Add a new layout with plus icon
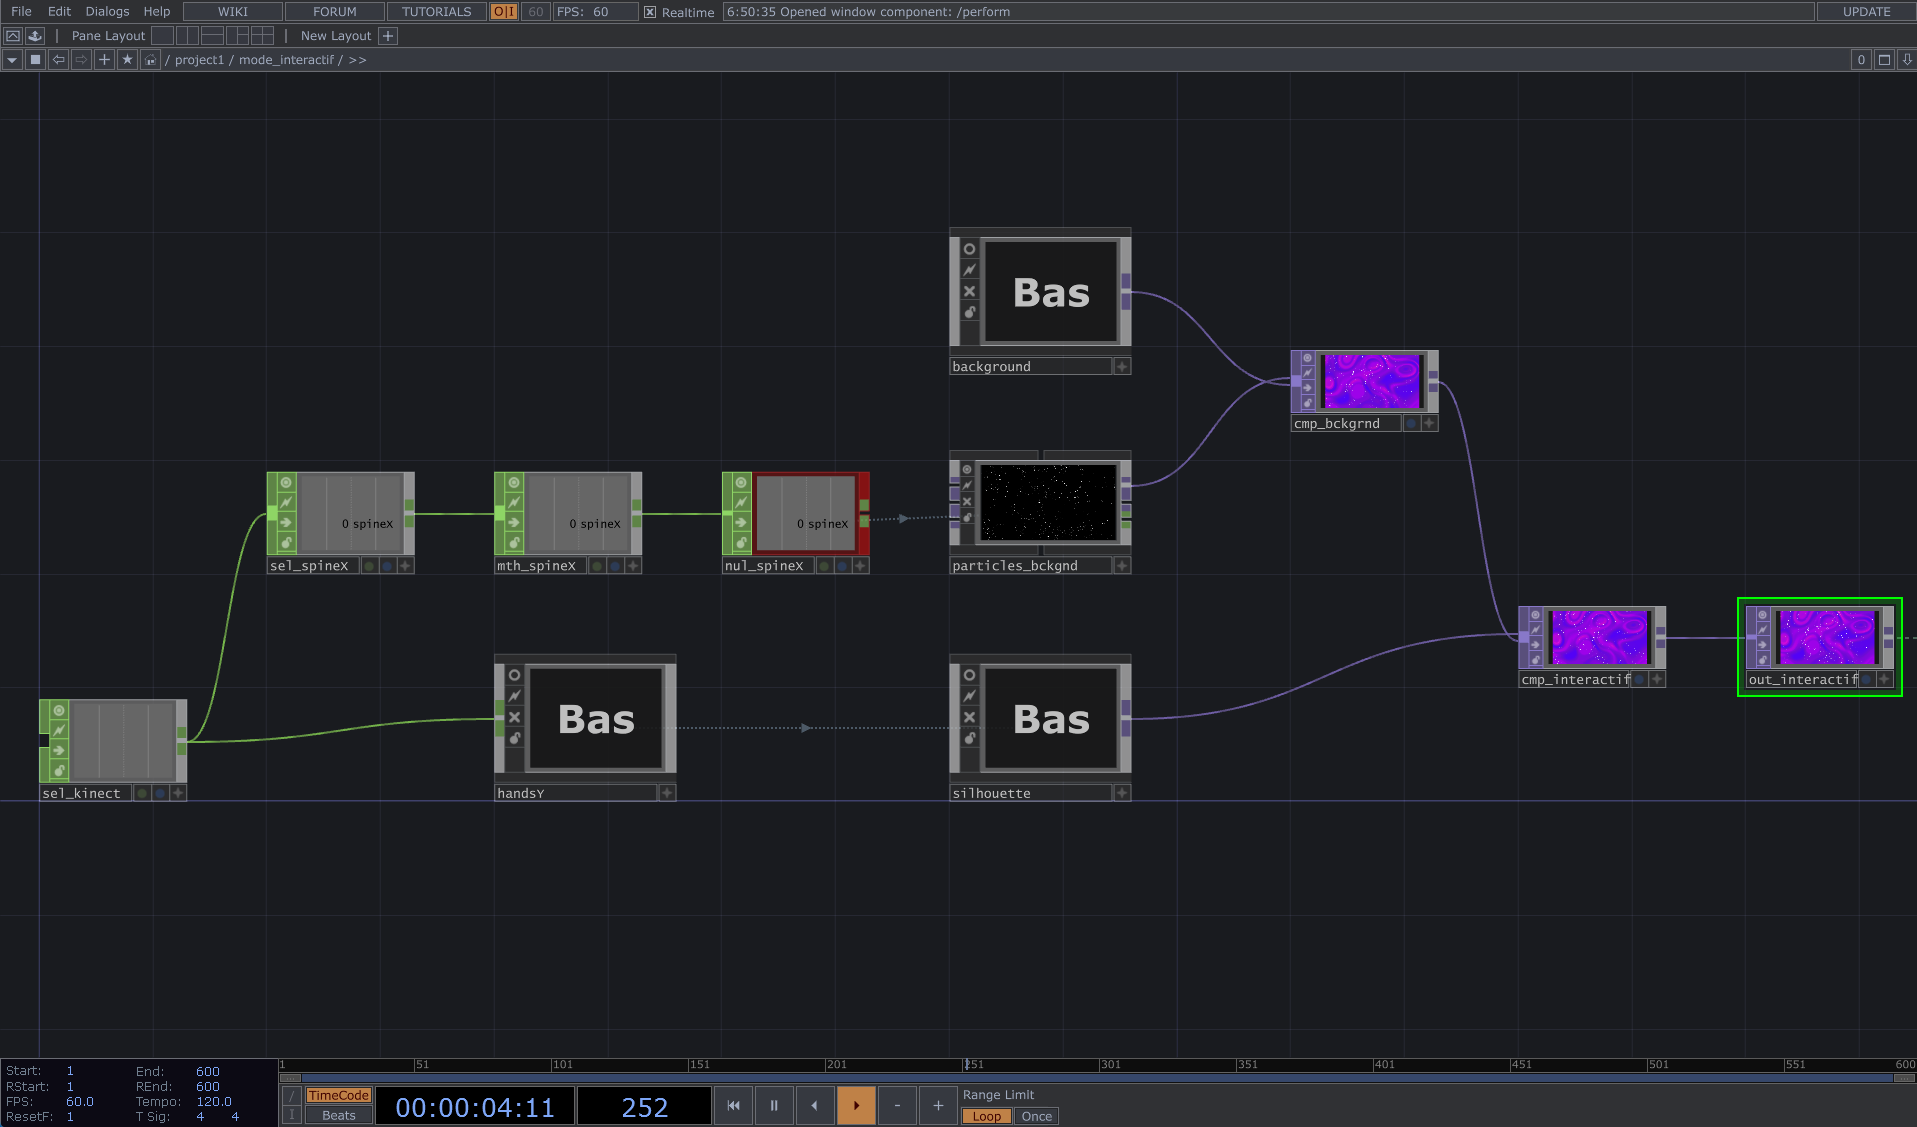Viewport: 1917px width, 1127px height. click(388, 36)
